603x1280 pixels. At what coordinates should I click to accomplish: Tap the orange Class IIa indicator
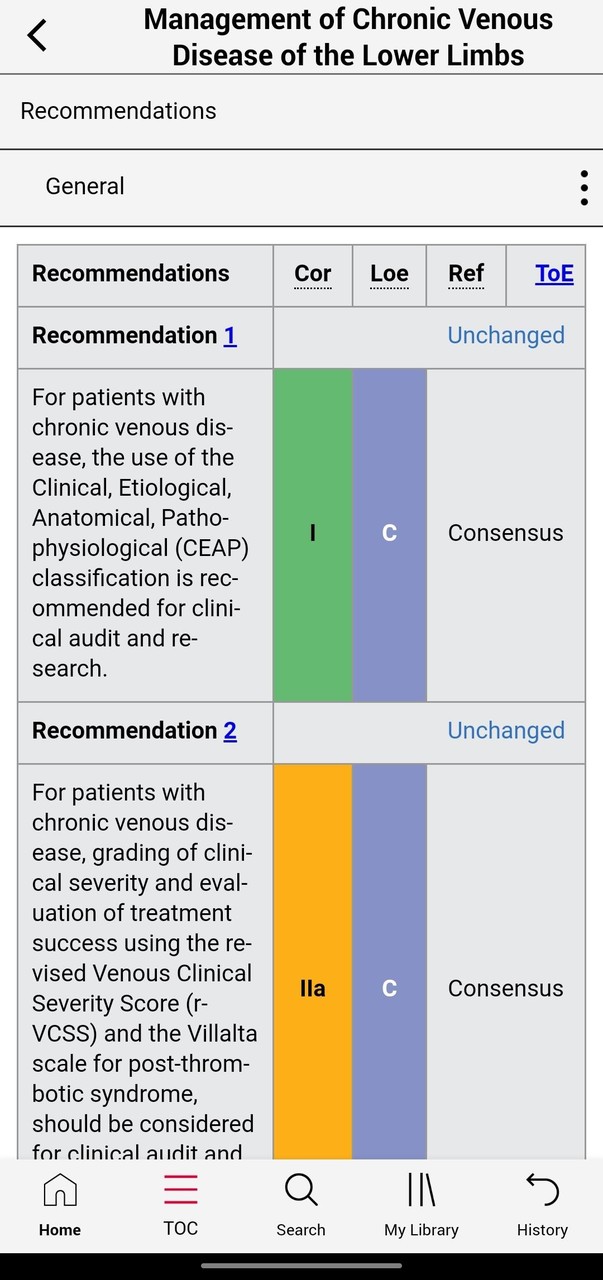[313, 988]
